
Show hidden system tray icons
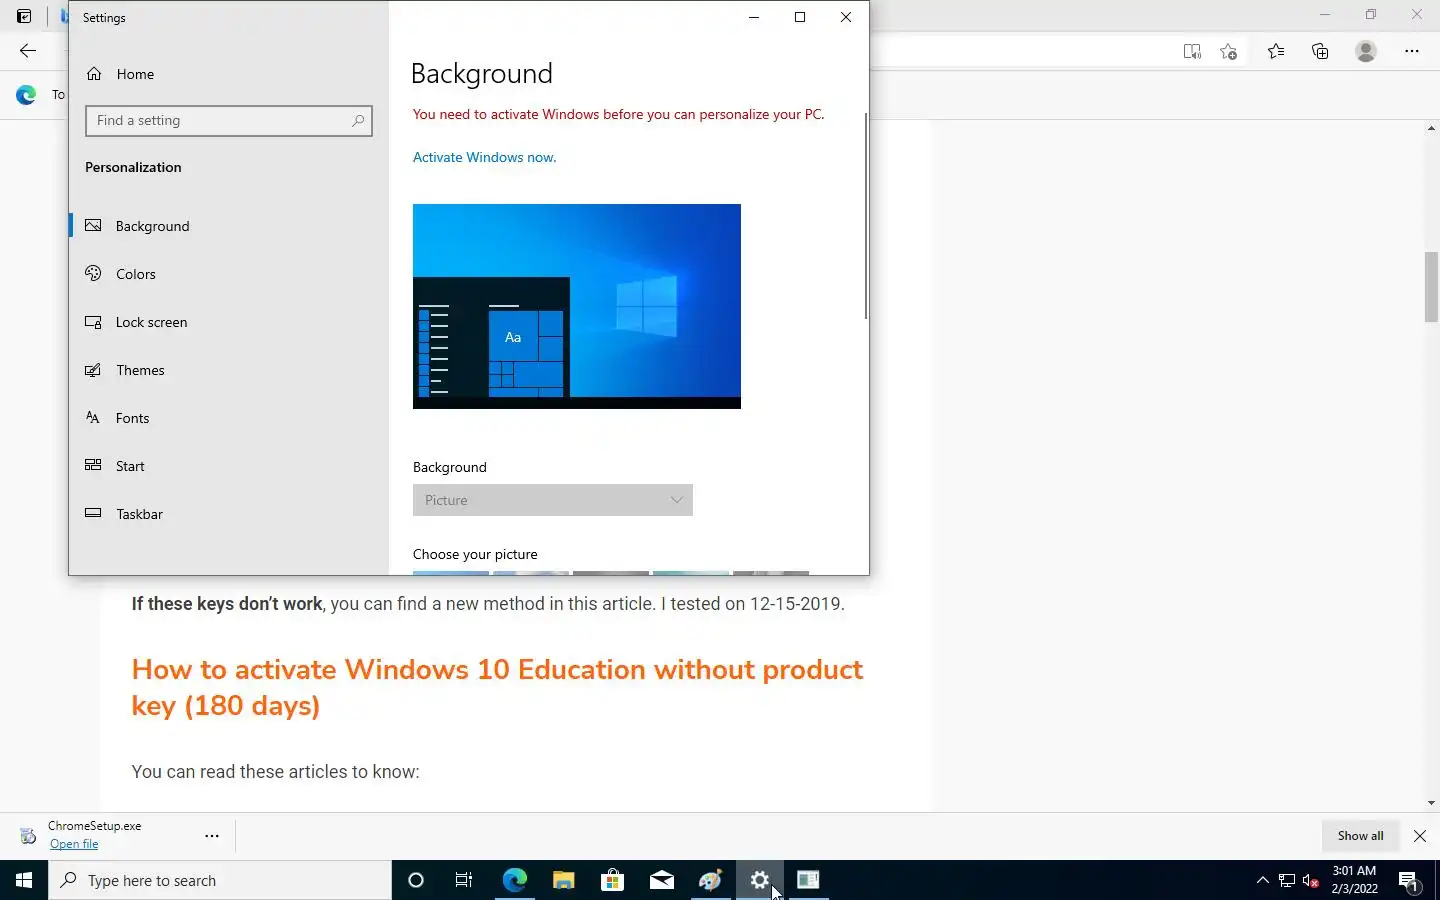1262,880
